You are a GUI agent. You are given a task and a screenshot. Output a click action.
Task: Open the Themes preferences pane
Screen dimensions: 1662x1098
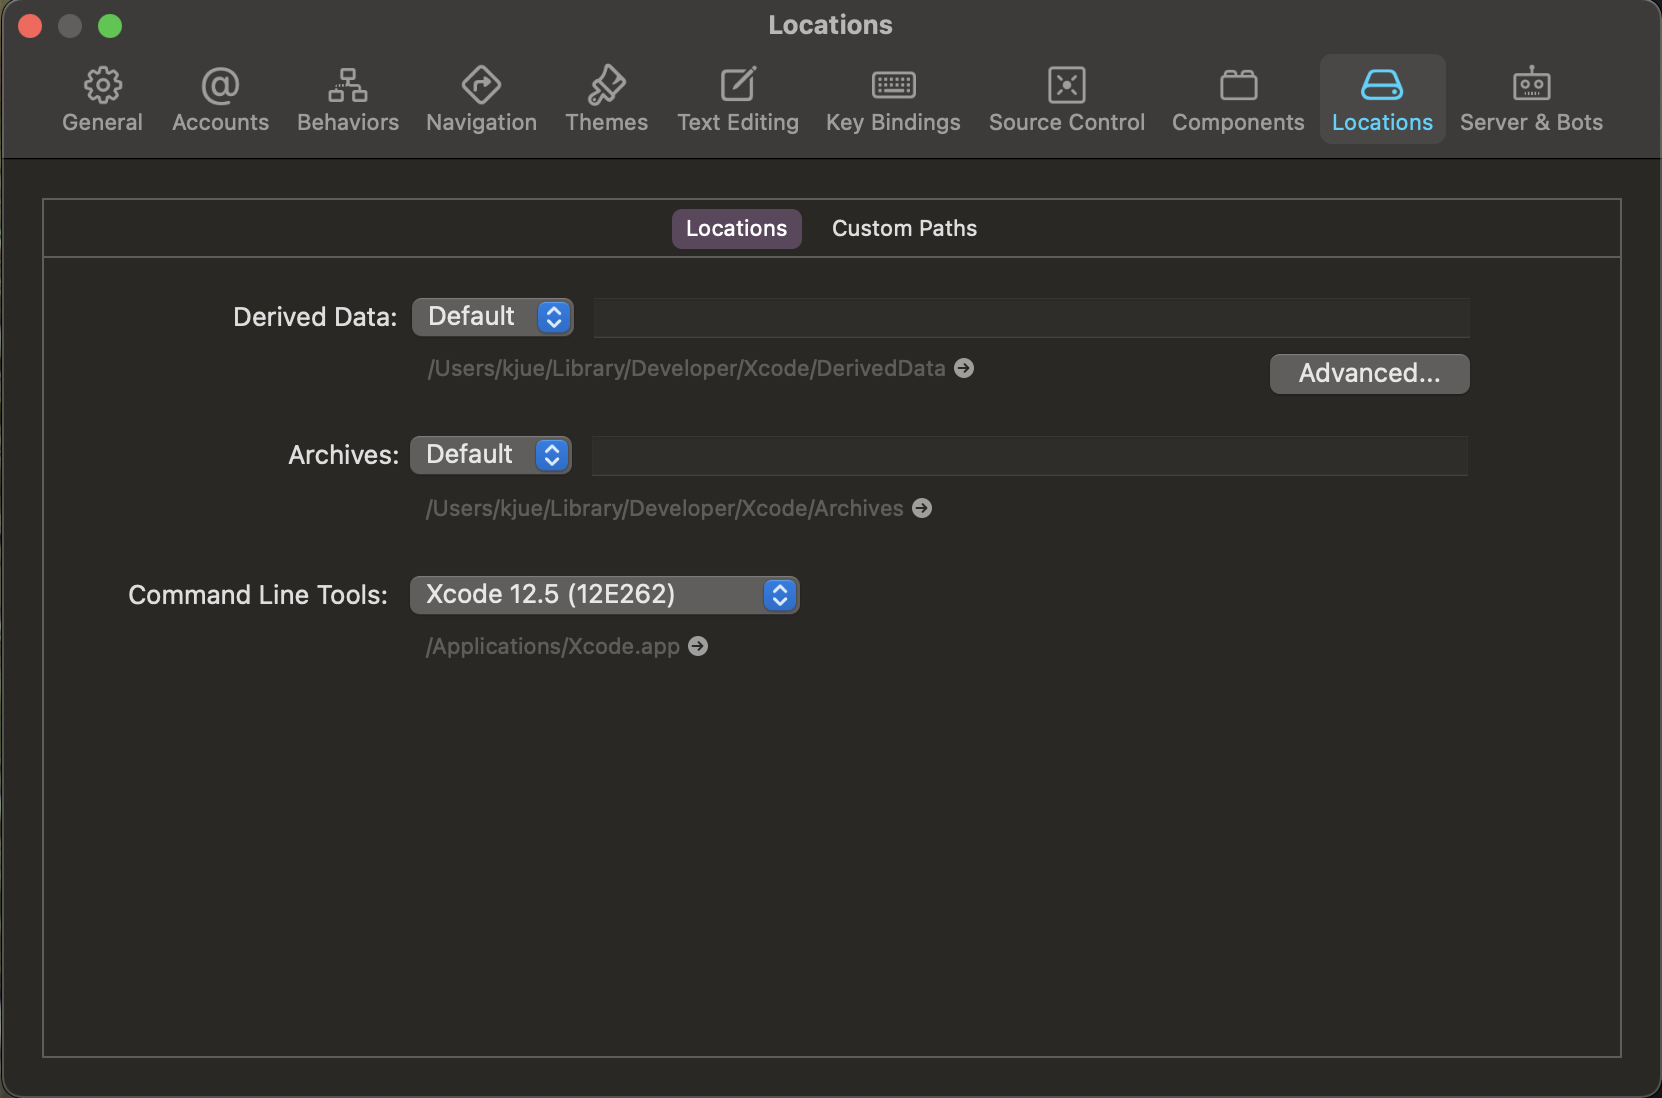pyautogui.click(x=605, y=97)
